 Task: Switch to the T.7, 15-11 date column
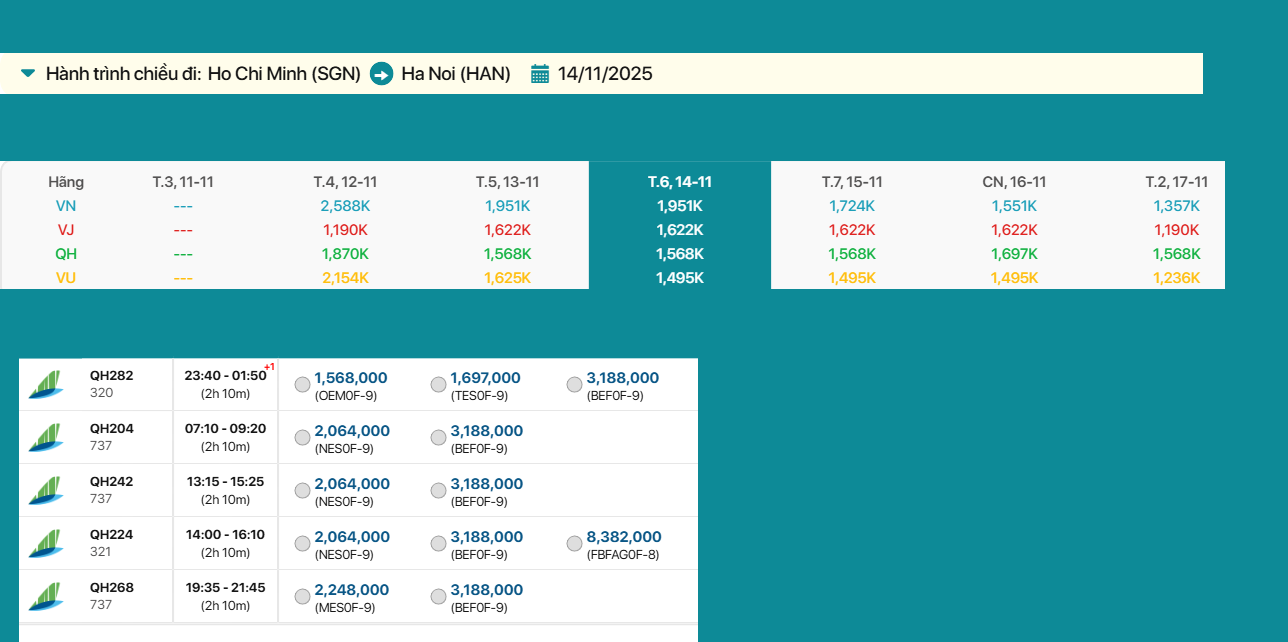[x=852, y=182]
